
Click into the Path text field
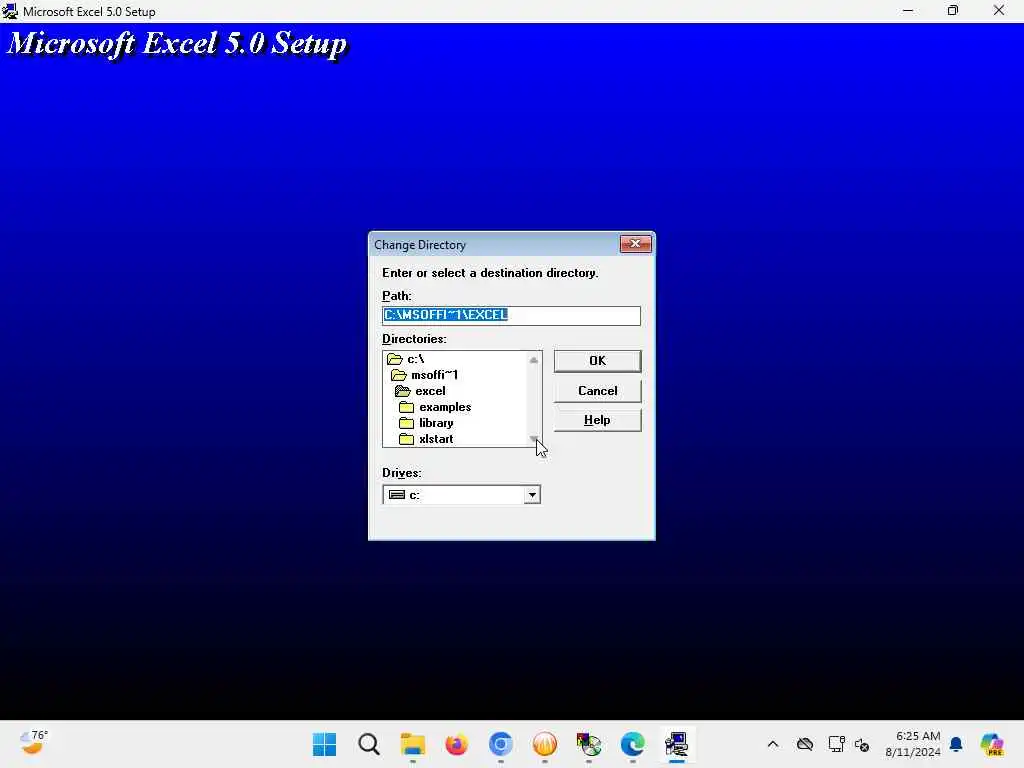click(511, 315)
